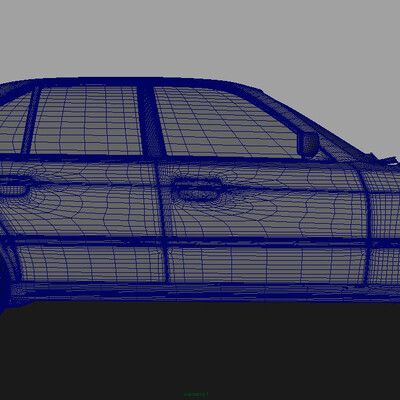Click the green camera label at viewport bottom
The height and width of the screenshot is (400, 400).
click(196, 394)
